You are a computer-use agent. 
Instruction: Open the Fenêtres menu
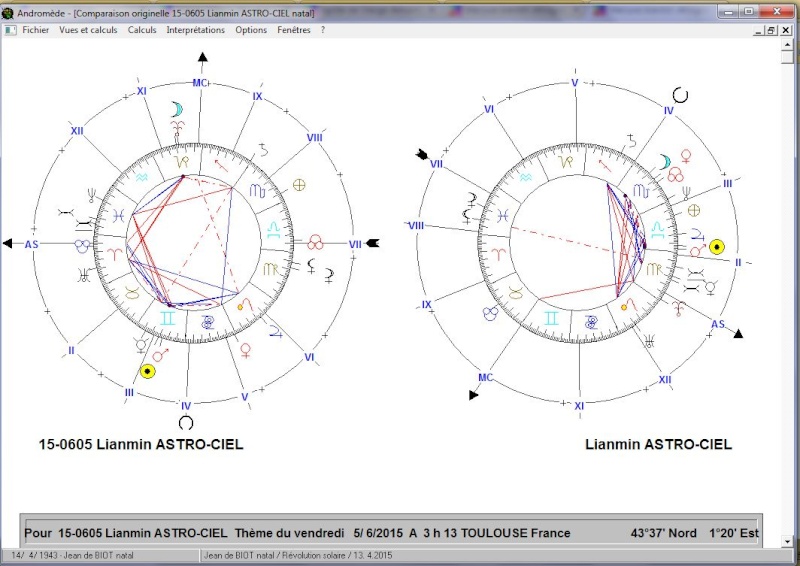point(294,30)
